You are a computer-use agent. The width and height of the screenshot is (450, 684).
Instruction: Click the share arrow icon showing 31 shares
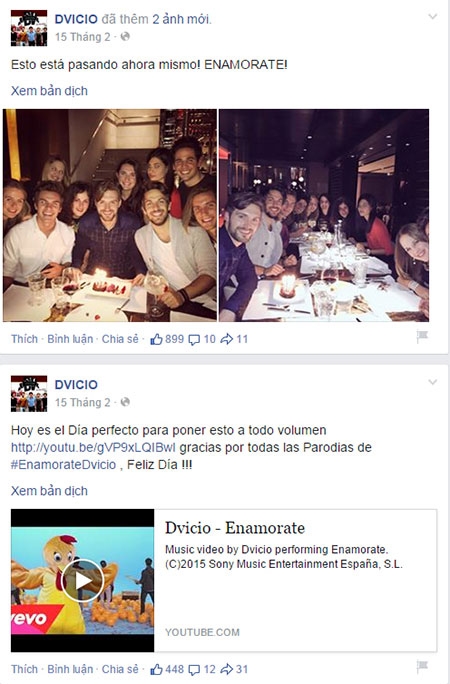pyautogui.click(x=227, y=669)
